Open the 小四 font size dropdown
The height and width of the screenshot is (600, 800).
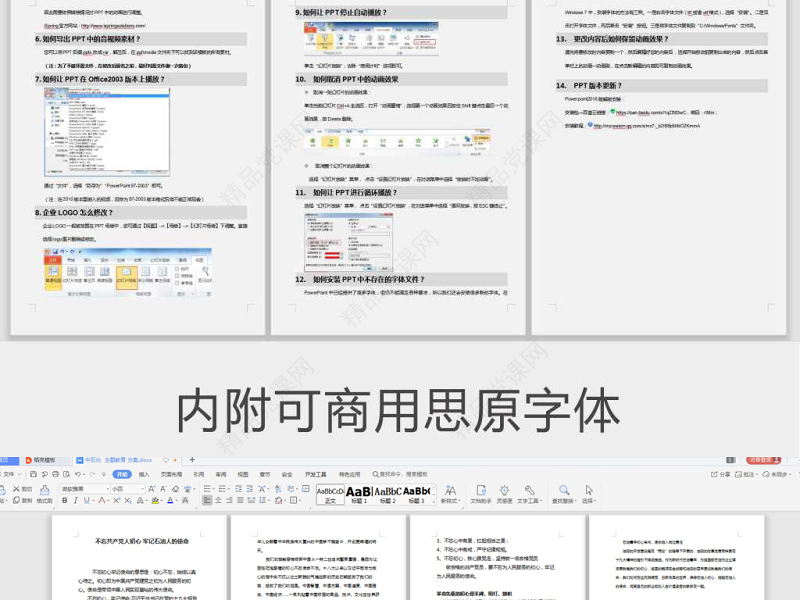144,489
